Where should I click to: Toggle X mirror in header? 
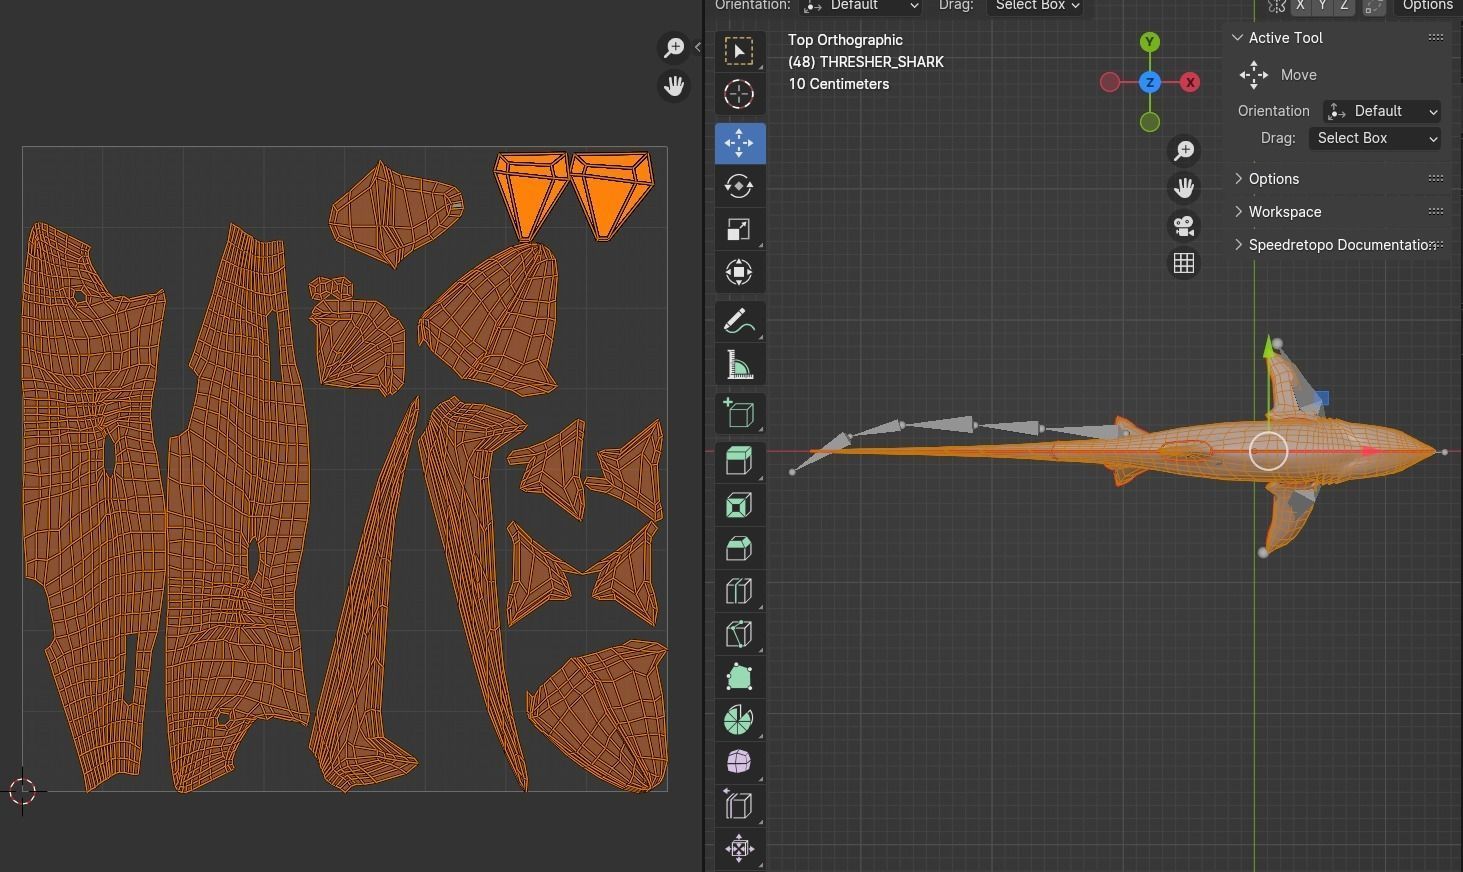tap(1300, 6)
